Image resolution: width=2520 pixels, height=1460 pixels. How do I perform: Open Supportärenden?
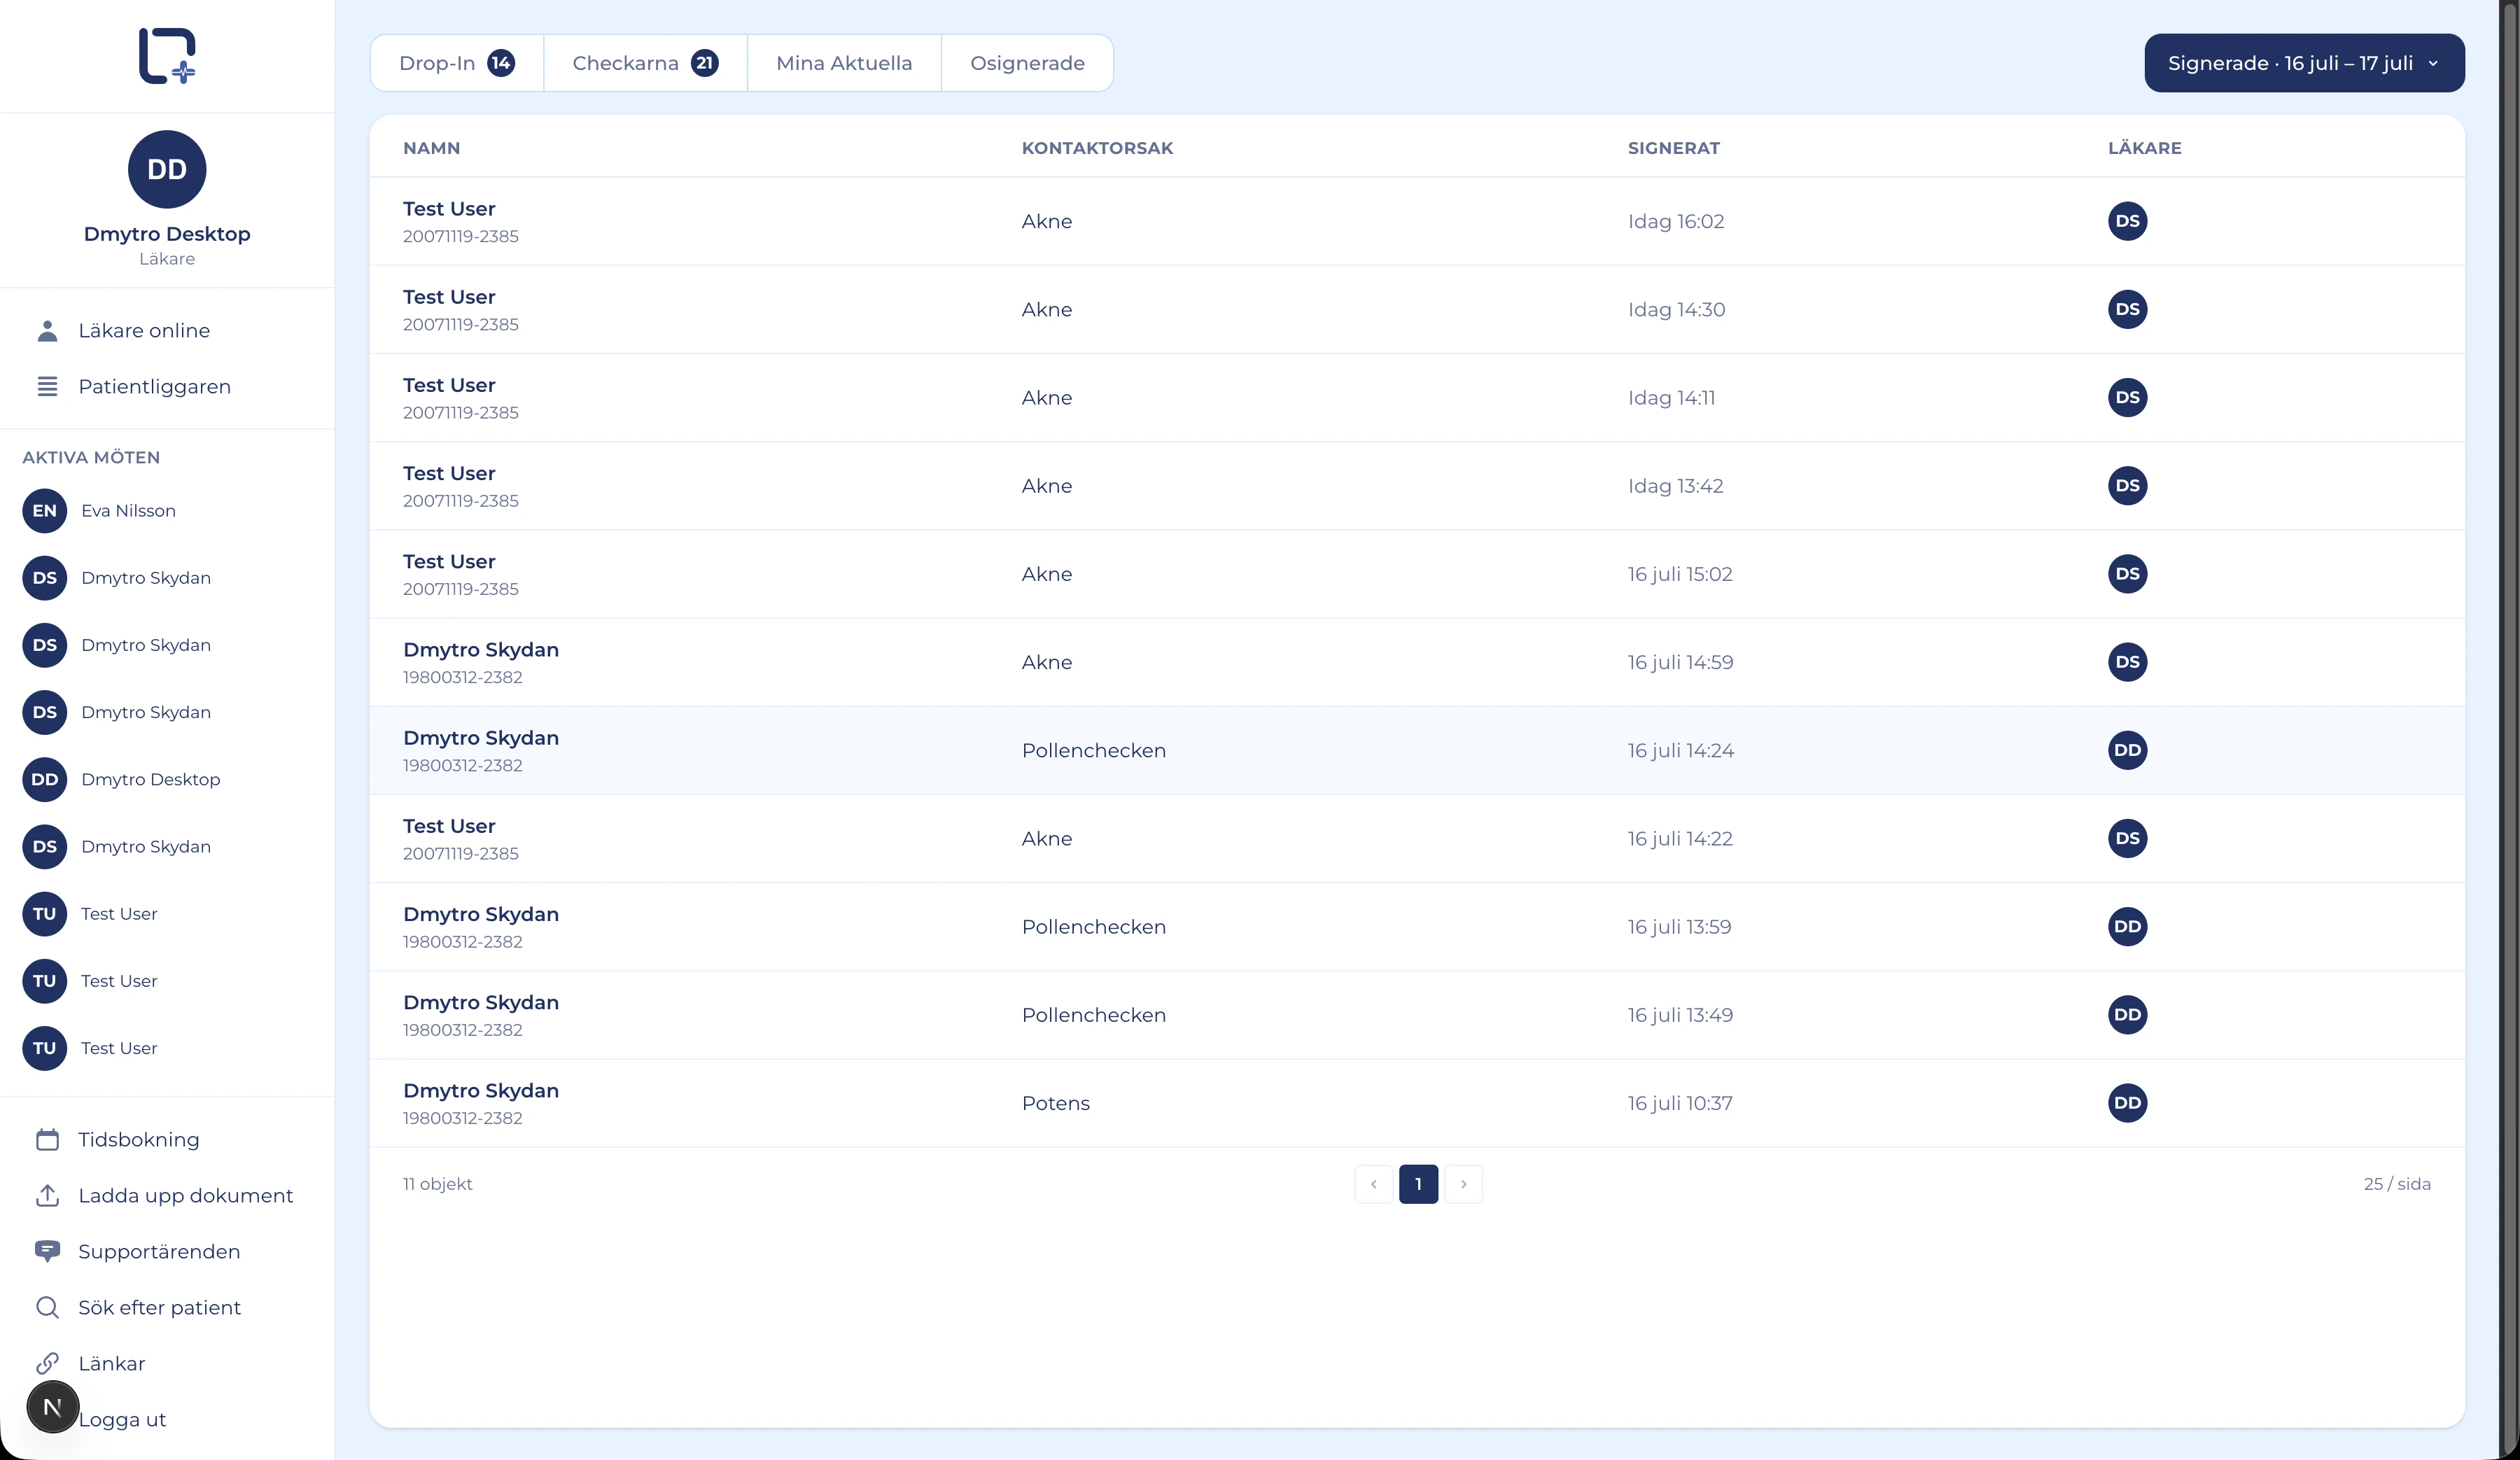159,1252
